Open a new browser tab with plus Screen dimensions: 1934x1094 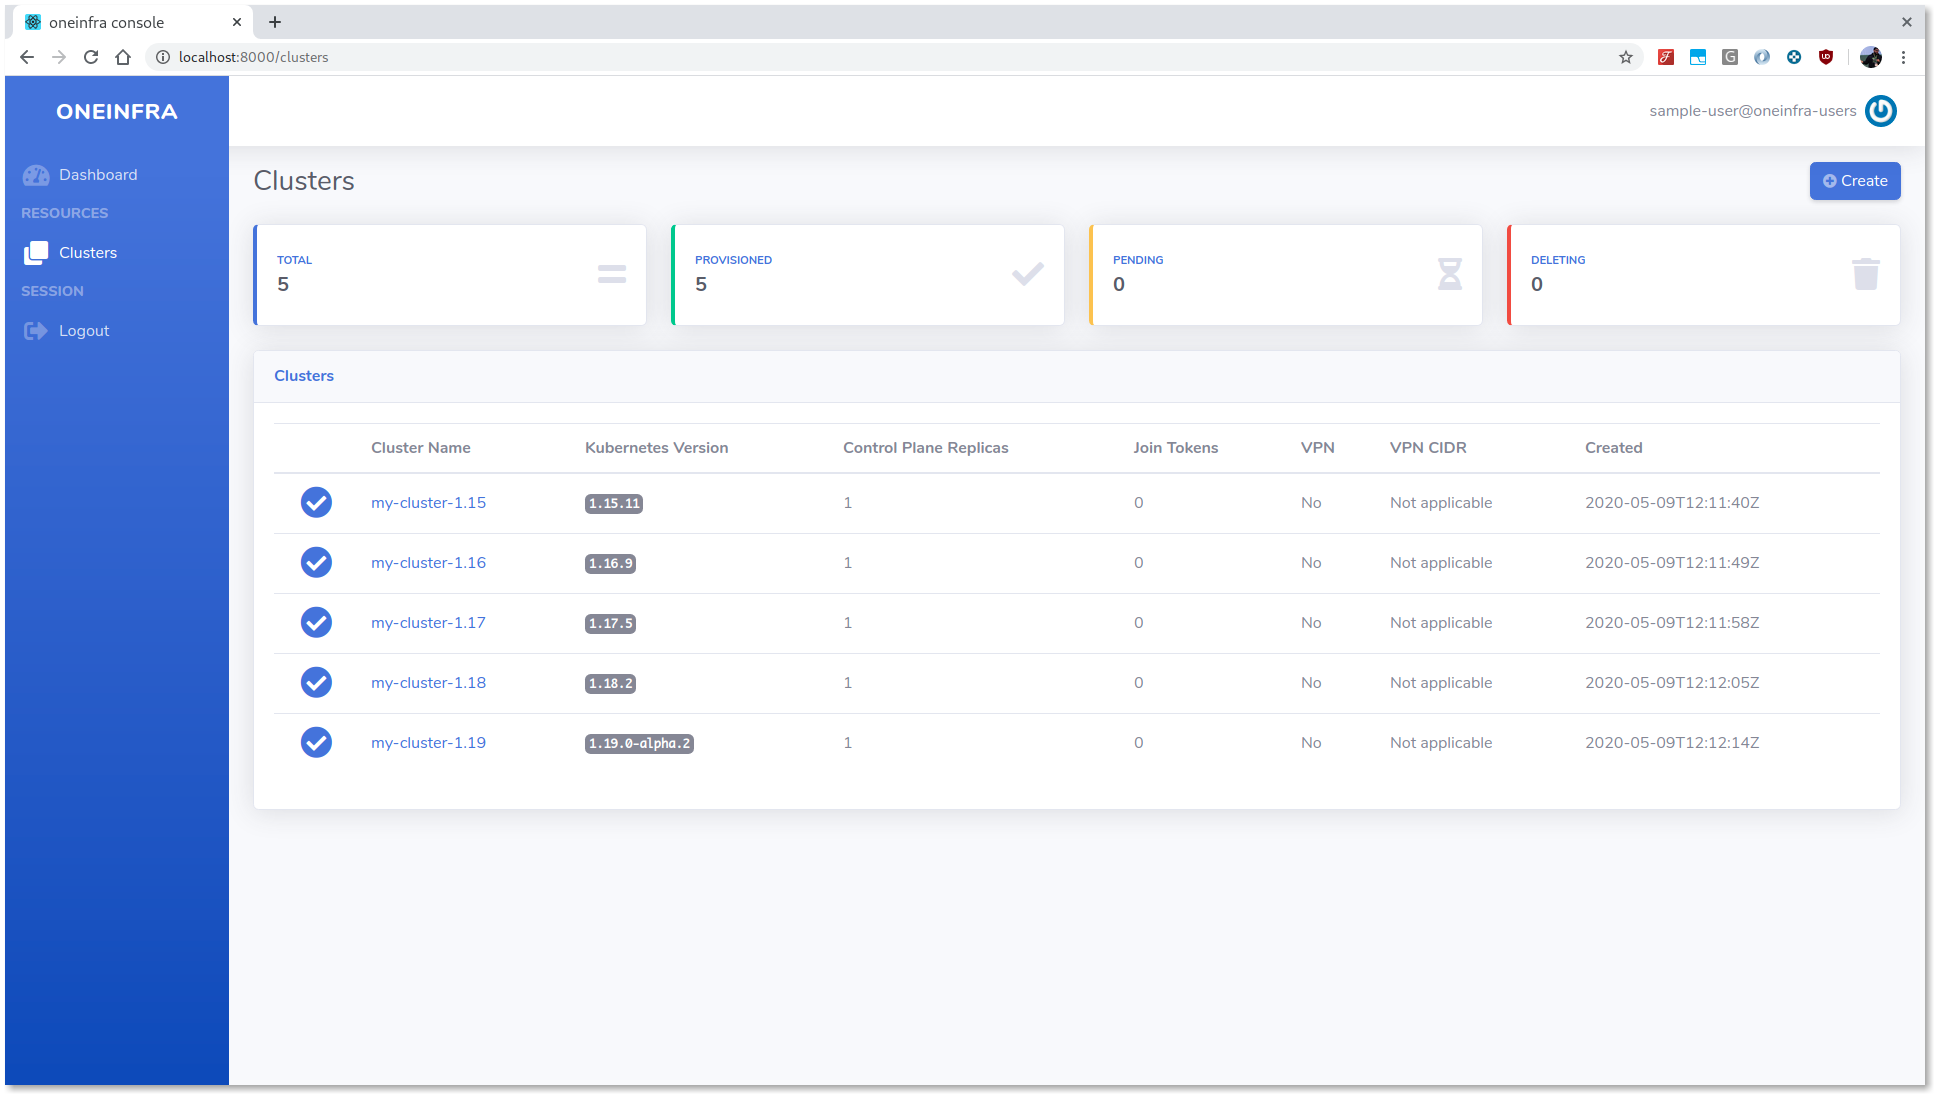pyautogui.click(x=275, y=22)
